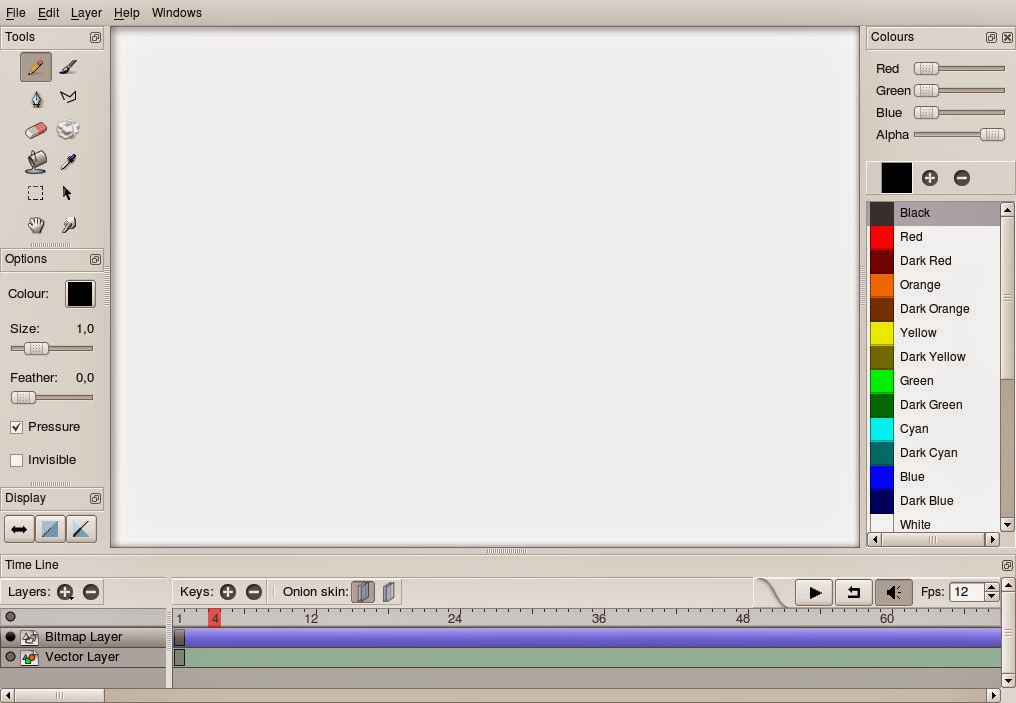Open the File menu

click(x=16, y=13)
